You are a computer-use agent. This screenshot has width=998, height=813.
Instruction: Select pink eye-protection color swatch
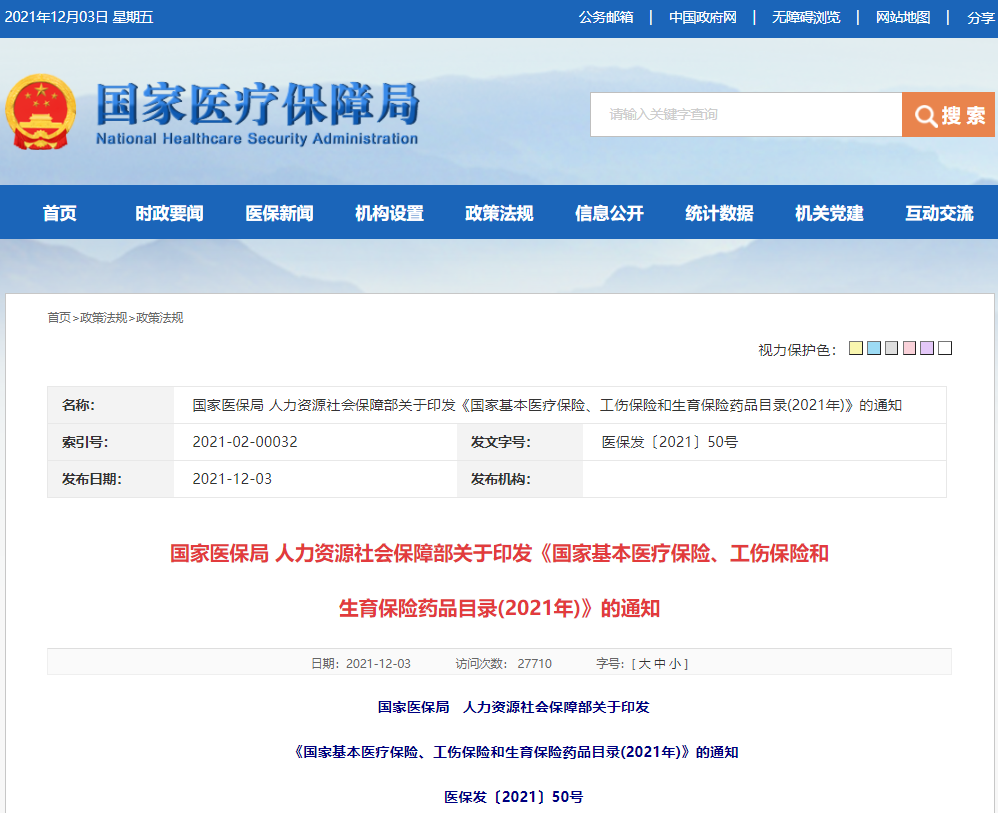point(910,348)
